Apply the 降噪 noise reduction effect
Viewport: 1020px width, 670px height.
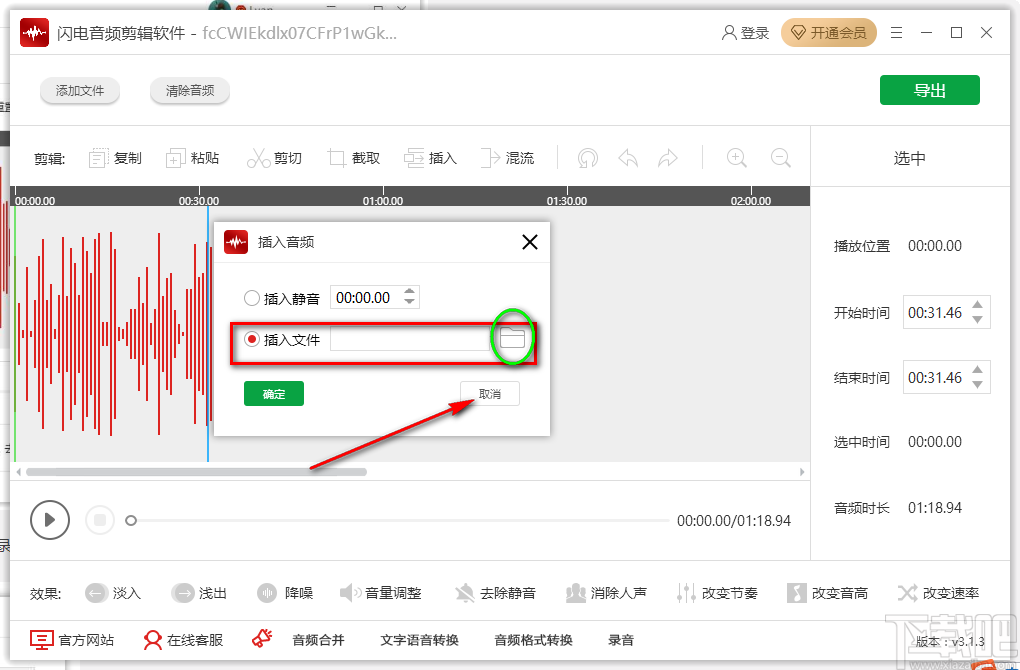pos(285,592)
